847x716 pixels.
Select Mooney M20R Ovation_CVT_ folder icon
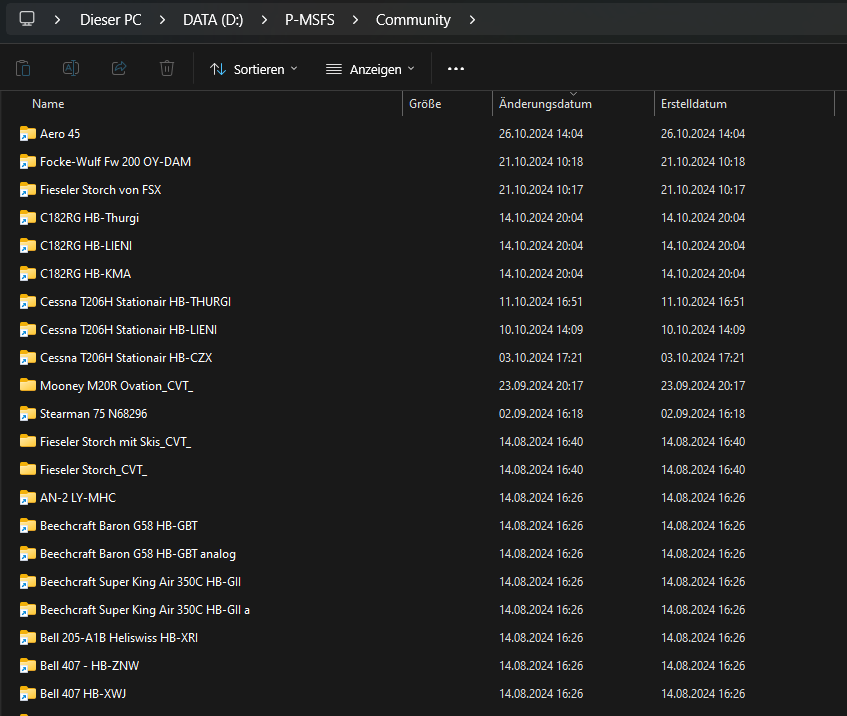(x=28, y=385)
